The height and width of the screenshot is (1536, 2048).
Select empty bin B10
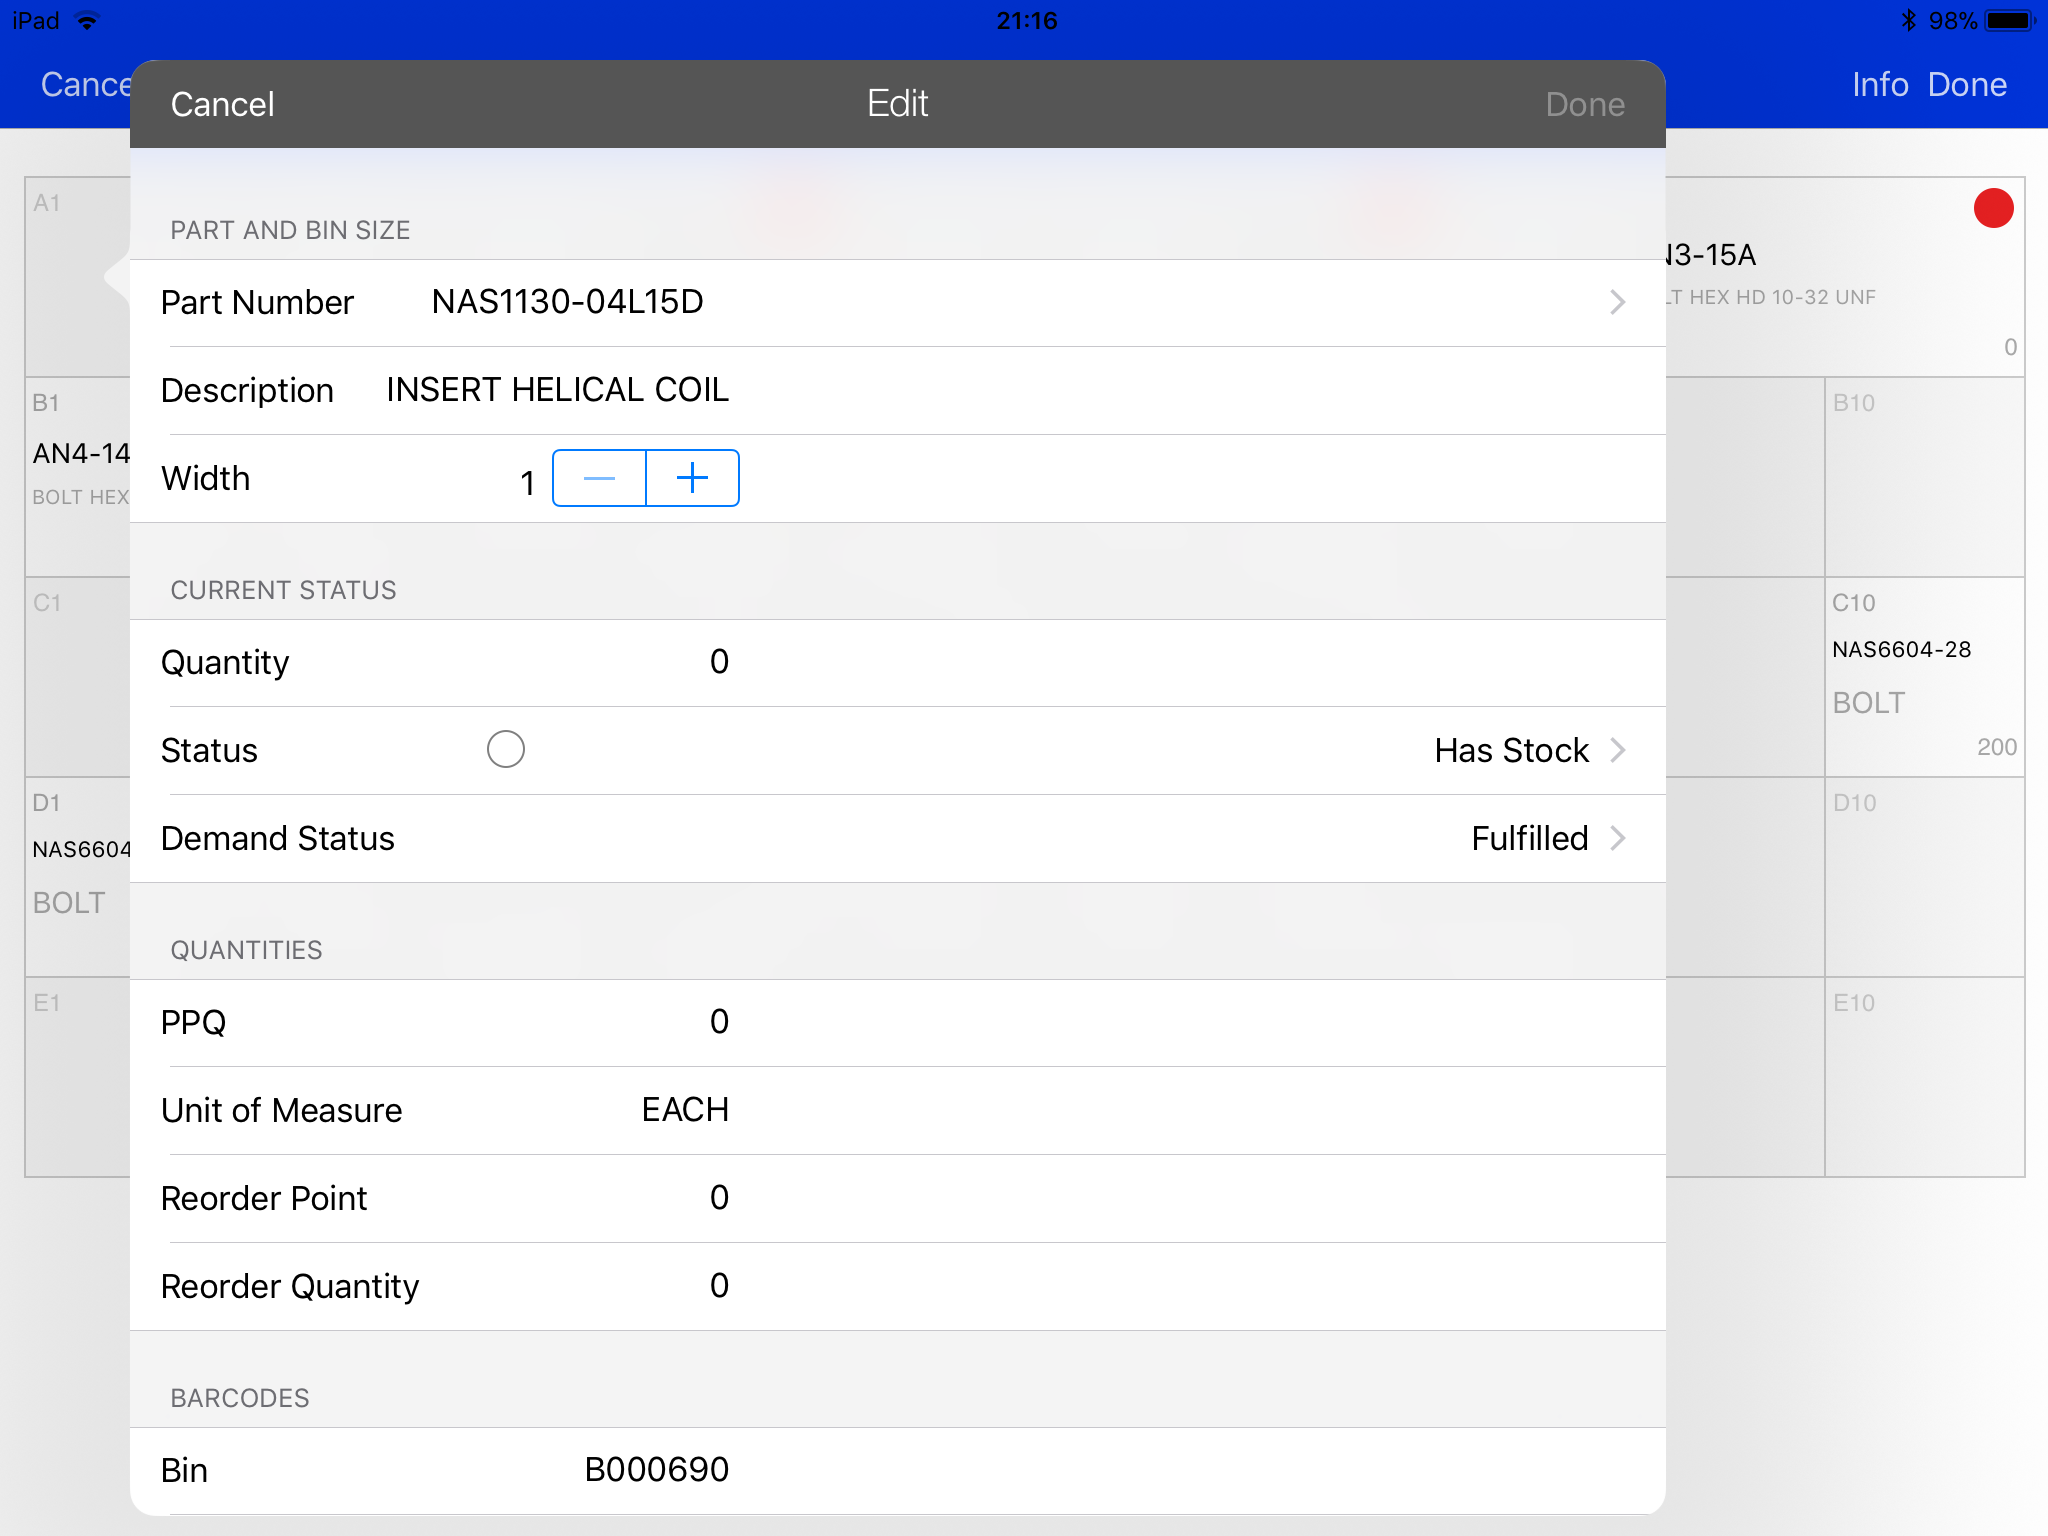[x=1923, y=477]
